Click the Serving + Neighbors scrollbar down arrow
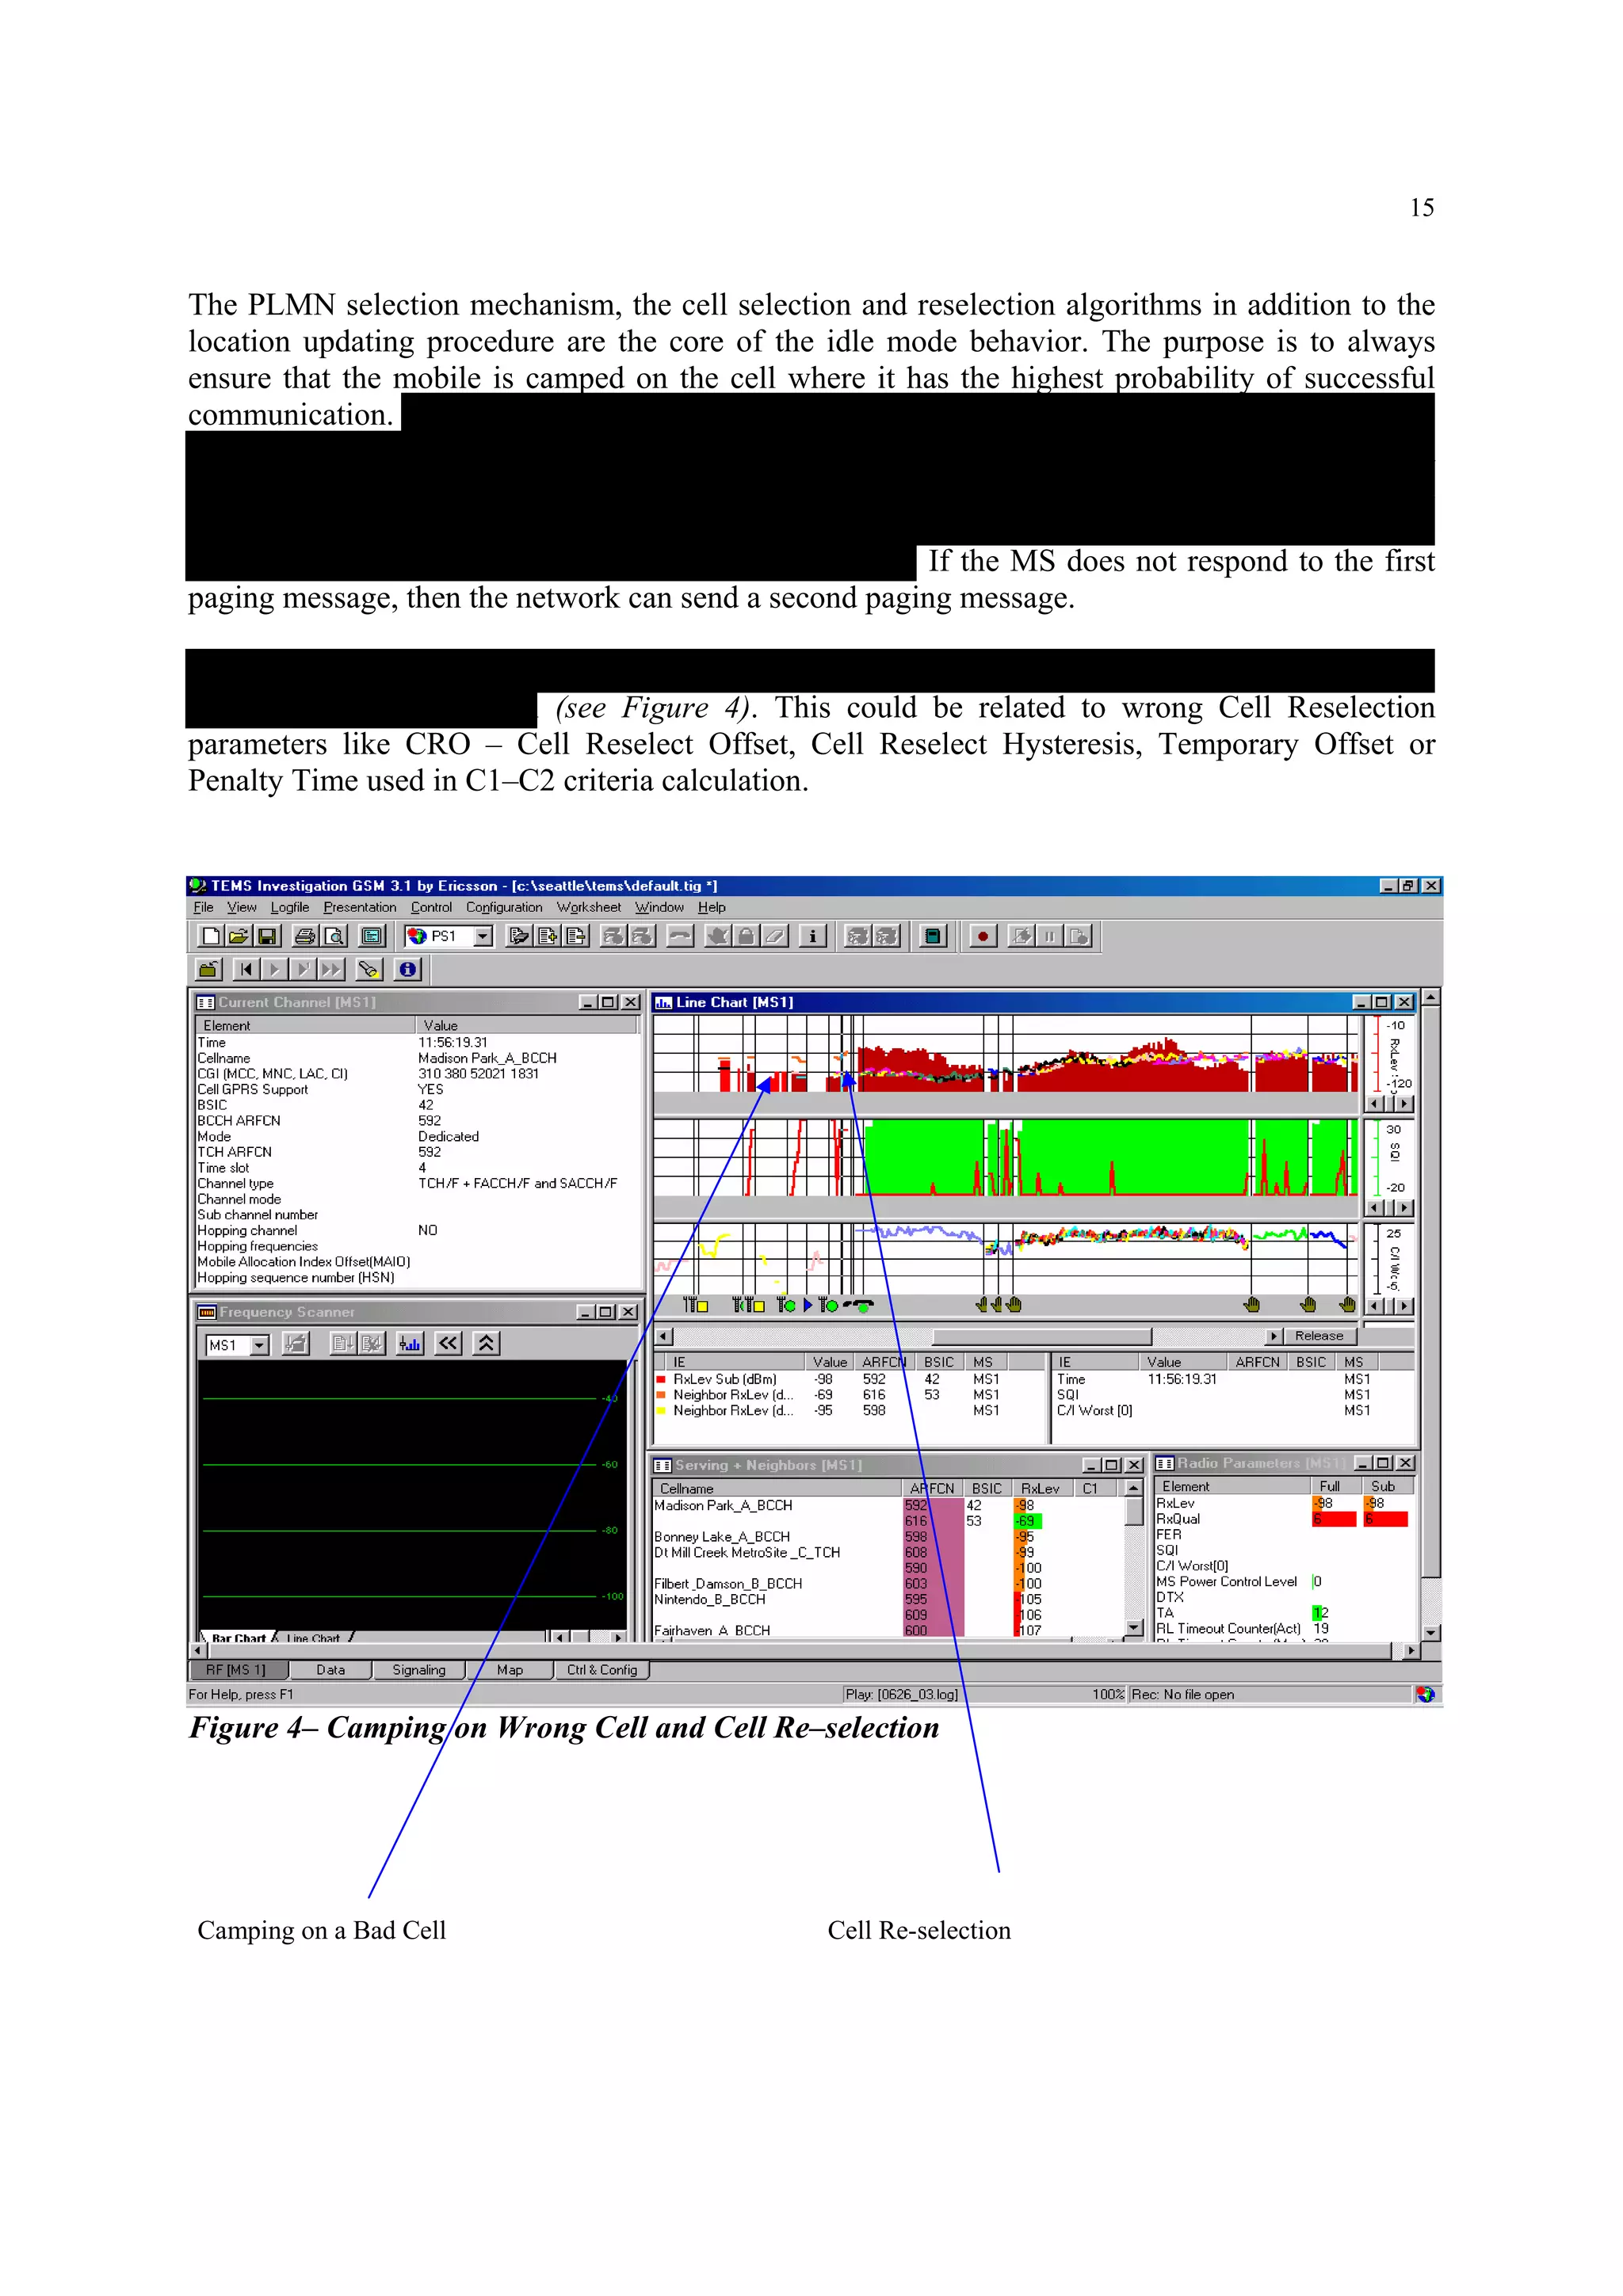The height and width of the screenshot is (2296, 1623). coord(1134,1628)
